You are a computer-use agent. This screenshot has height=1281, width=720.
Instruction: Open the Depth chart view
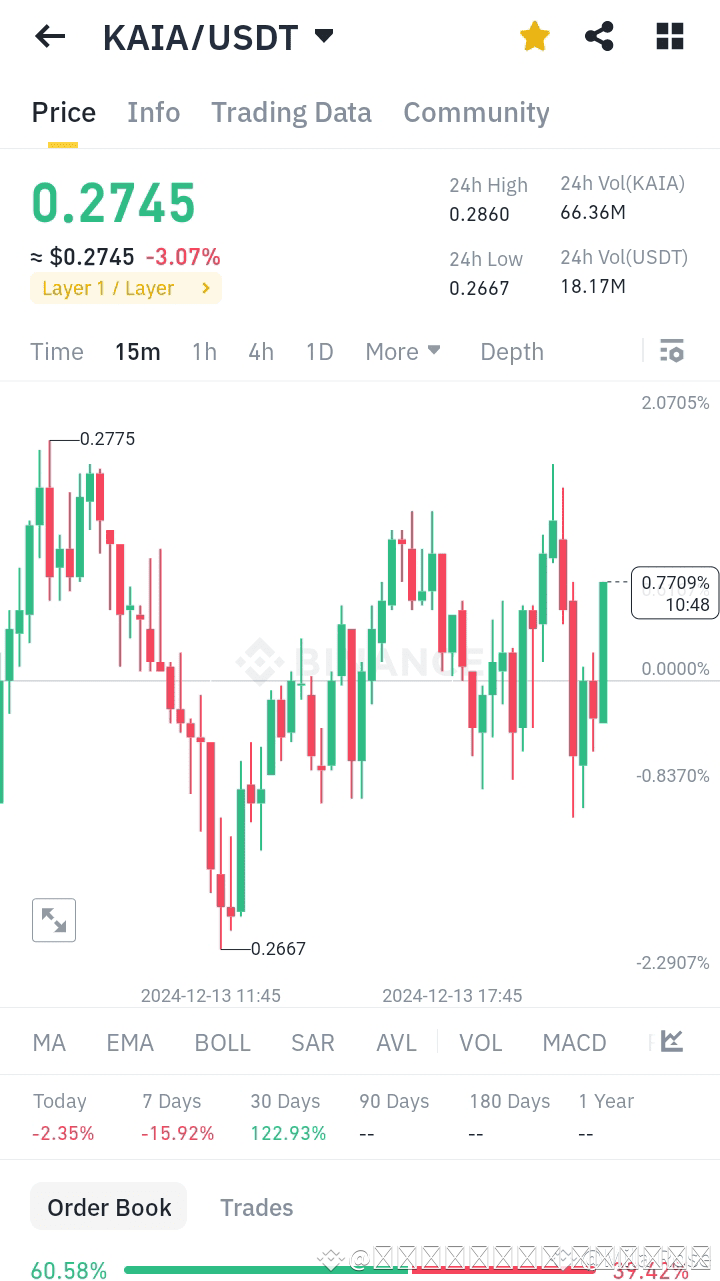[511, 351]
